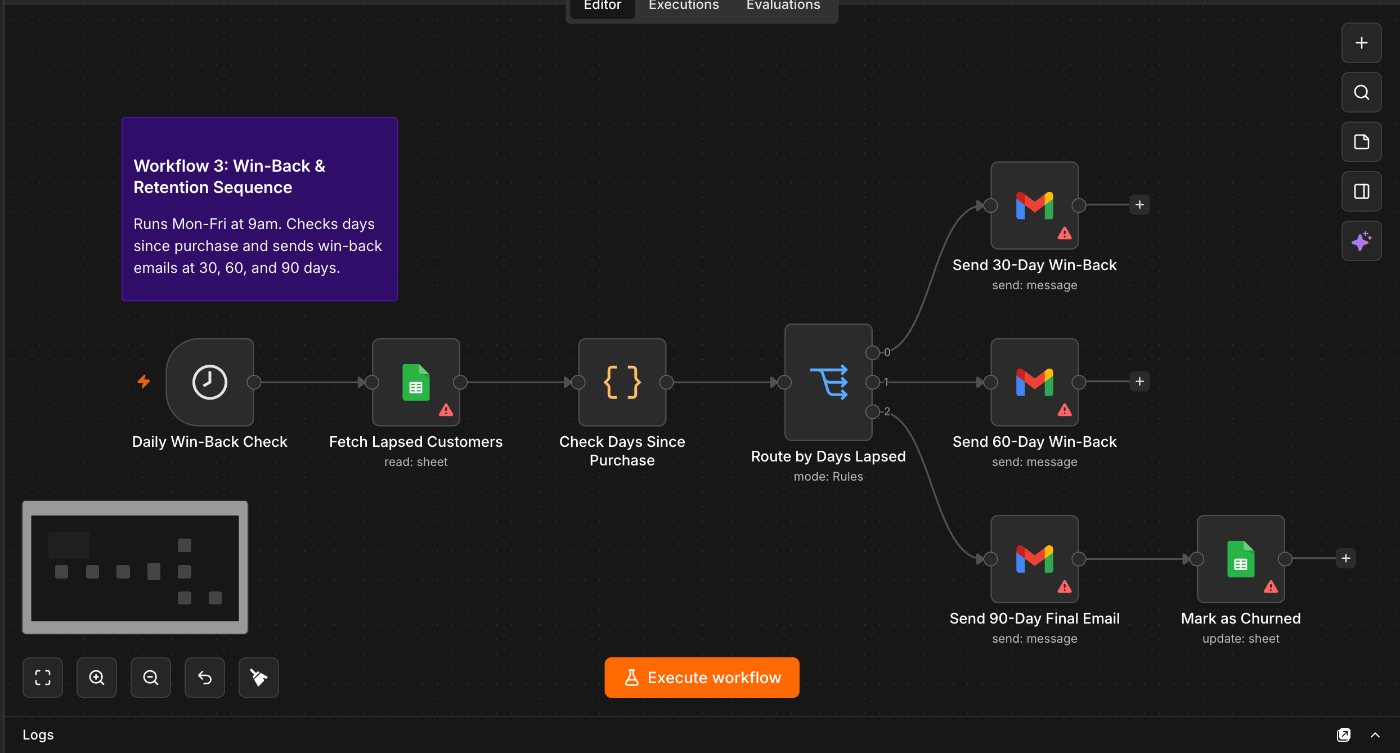This screenshot has width=1400, height=753.
Task: Switch to the Editor tab
Action: (x=602, y=6)
